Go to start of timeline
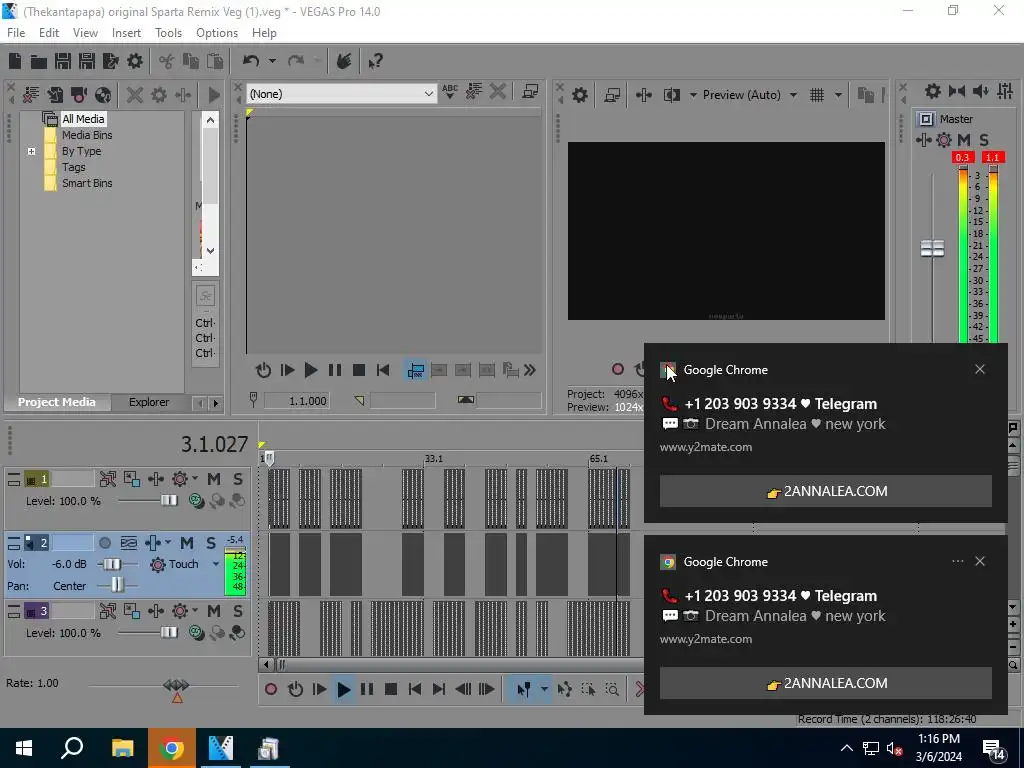 click(415, 689)
